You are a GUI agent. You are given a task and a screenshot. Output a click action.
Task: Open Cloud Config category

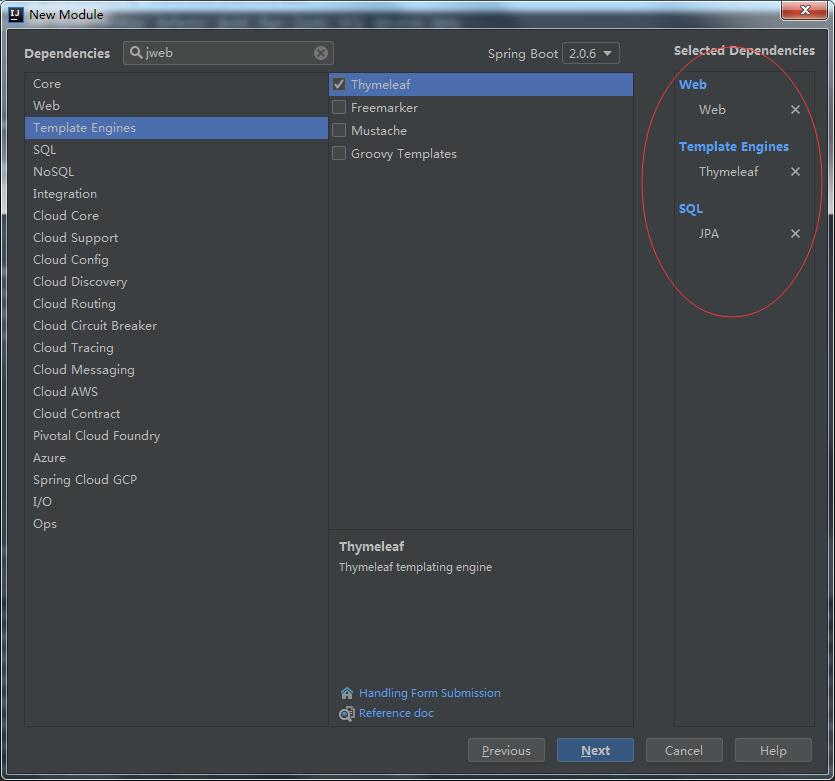(176, 260)
